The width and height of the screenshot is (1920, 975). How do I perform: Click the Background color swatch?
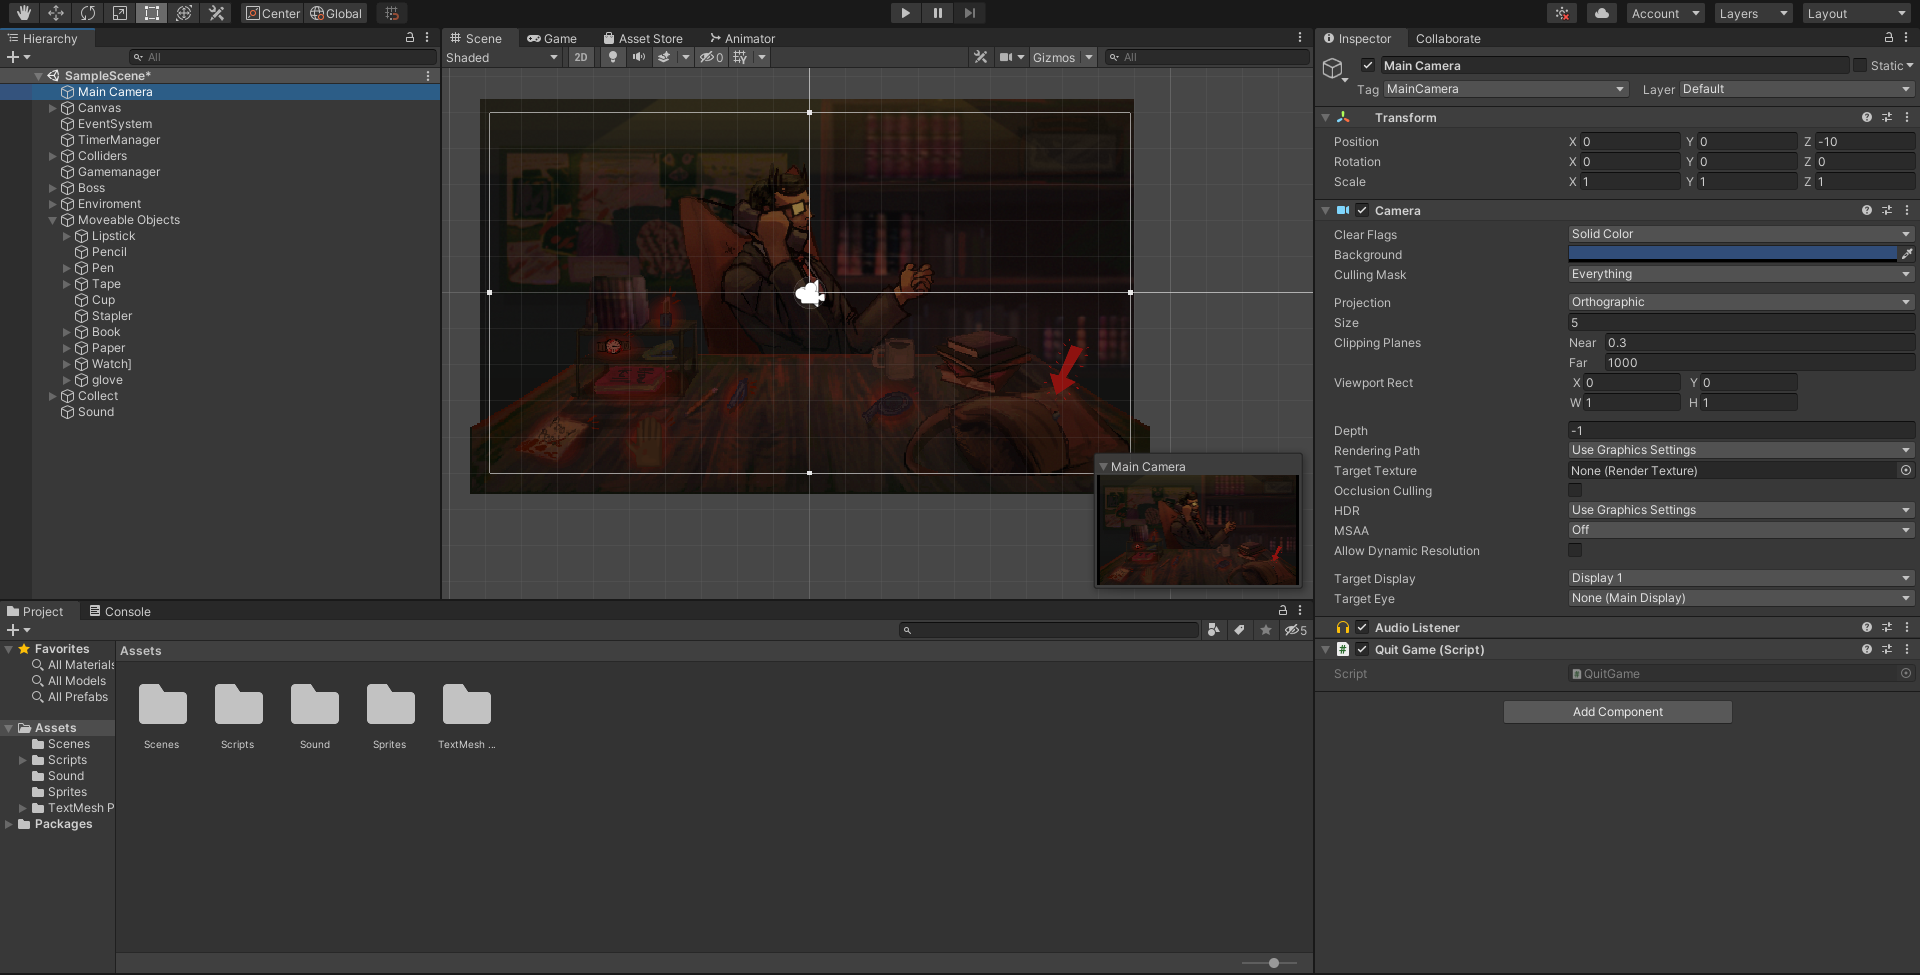(1733, 254)
